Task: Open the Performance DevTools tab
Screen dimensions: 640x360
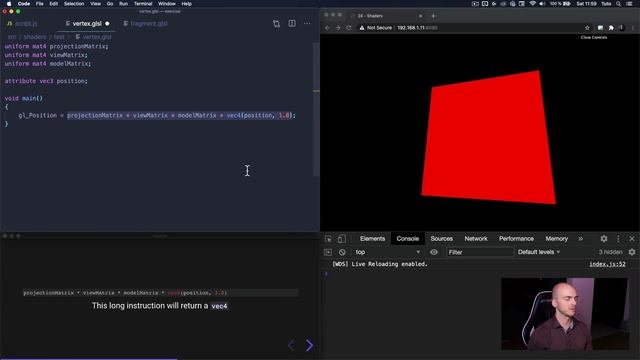Action: click(x=516, y=239)
